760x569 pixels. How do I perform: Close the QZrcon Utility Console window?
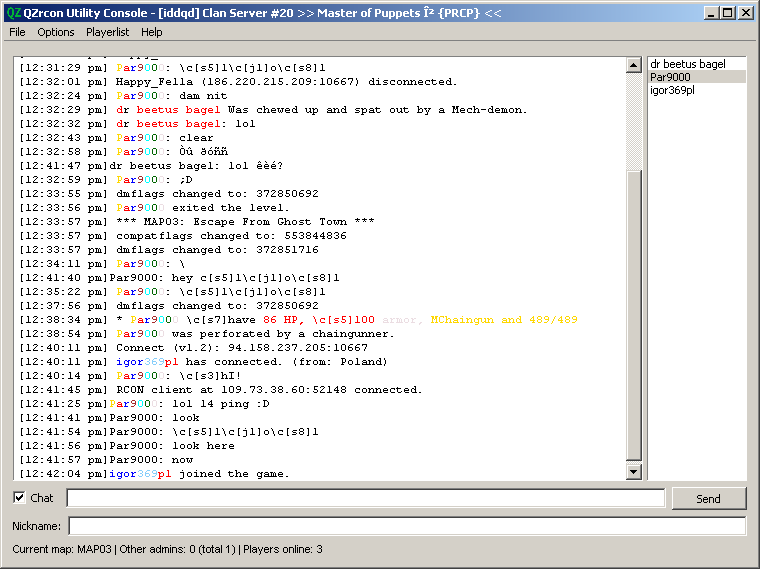click(746, 13)
